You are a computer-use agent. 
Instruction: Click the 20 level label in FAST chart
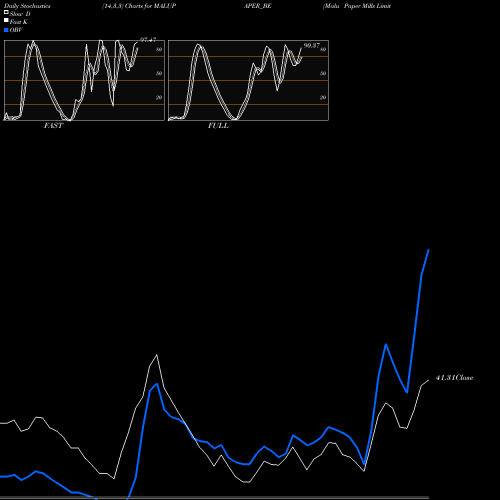coord(159,98)
